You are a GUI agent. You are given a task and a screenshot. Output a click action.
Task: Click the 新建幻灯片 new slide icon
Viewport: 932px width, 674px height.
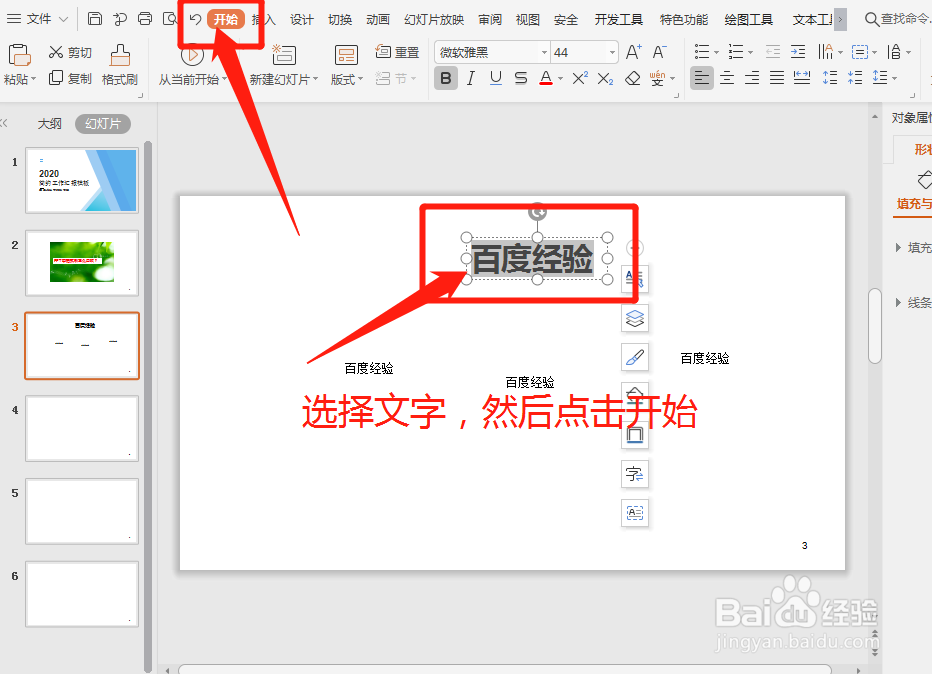pos(284,55)
